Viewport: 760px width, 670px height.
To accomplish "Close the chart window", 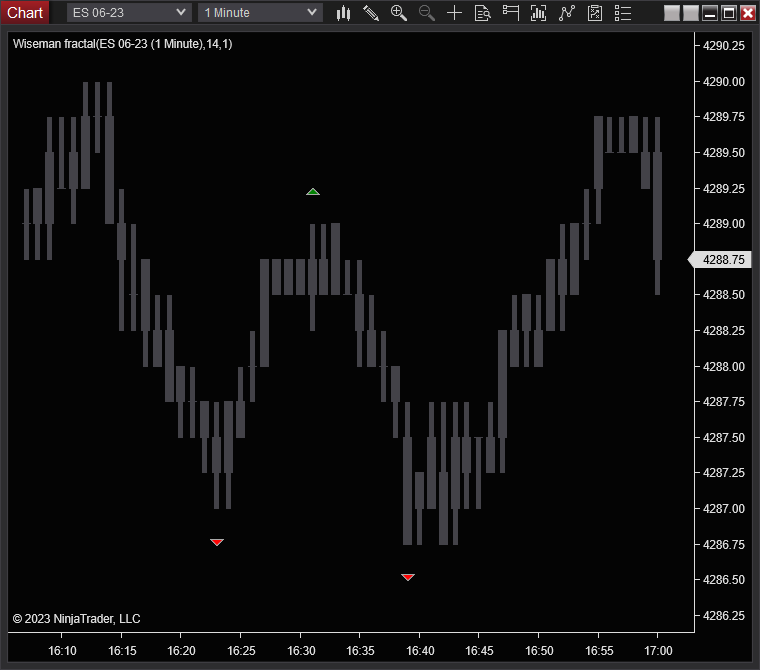I will (748, 13).
